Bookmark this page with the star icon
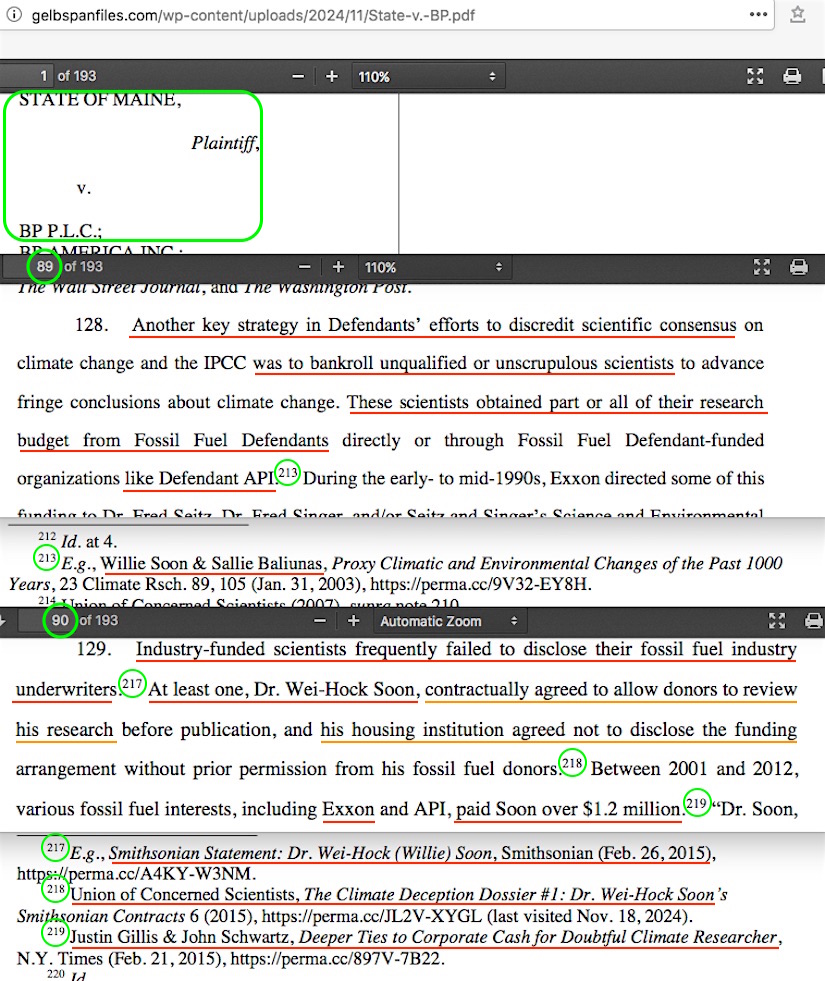 [x=798, y=14]
